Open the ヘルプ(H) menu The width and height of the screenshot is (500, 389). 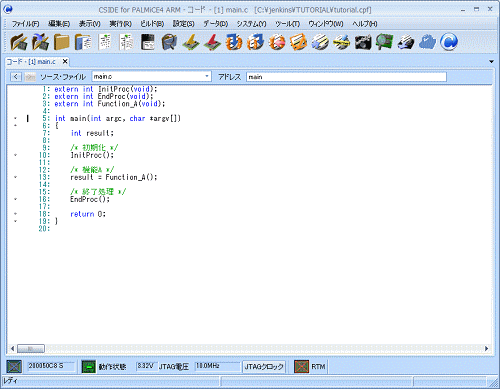click(365, 24)
